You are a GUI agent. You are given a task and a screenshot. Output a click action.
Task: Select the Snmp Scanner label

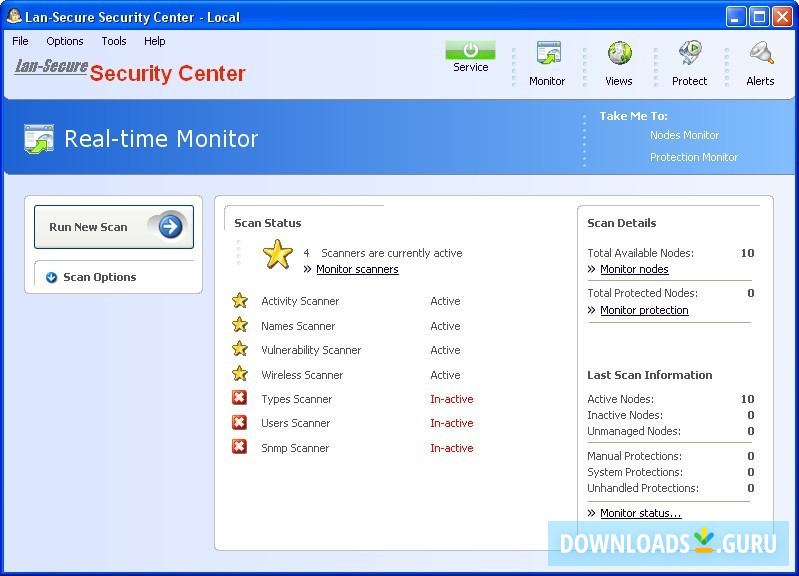(295, 448)
